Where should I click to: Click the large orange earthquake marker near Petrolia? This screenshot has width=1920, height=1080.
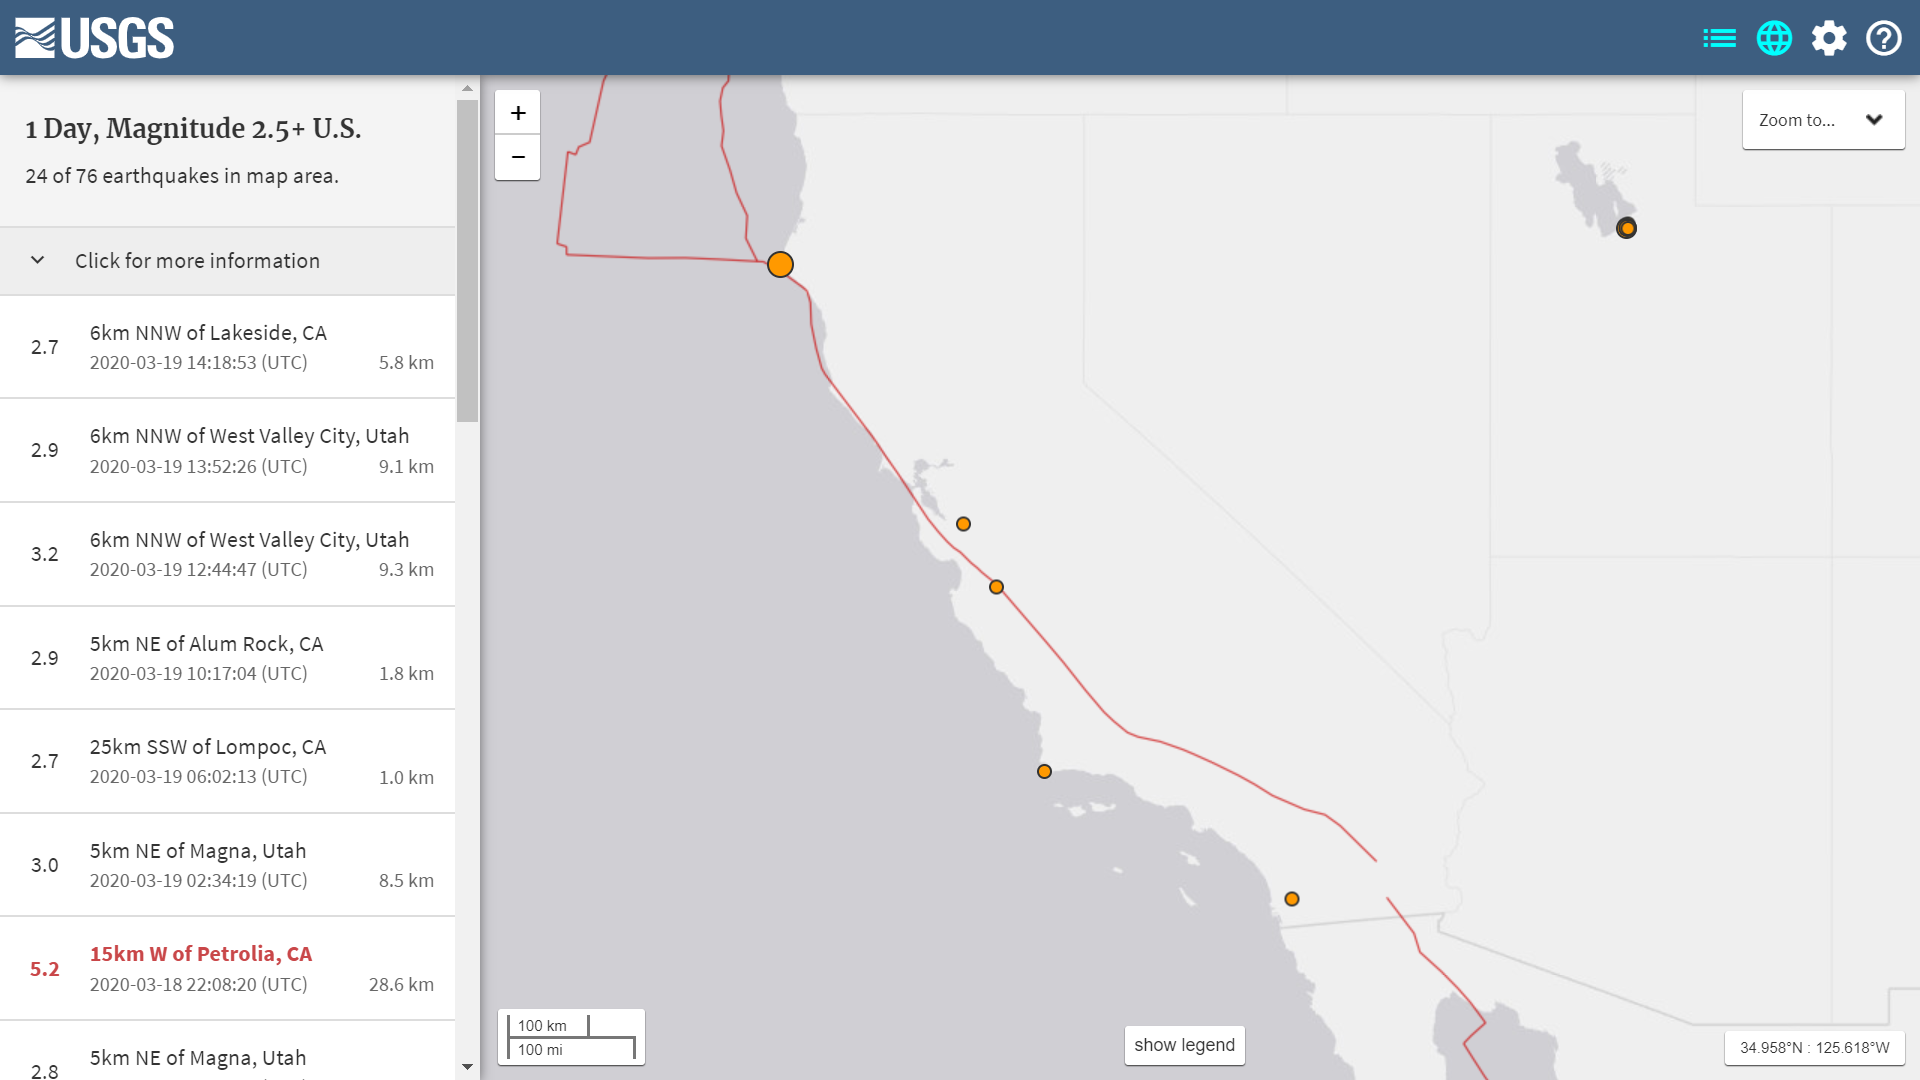(x=780, y=265)
